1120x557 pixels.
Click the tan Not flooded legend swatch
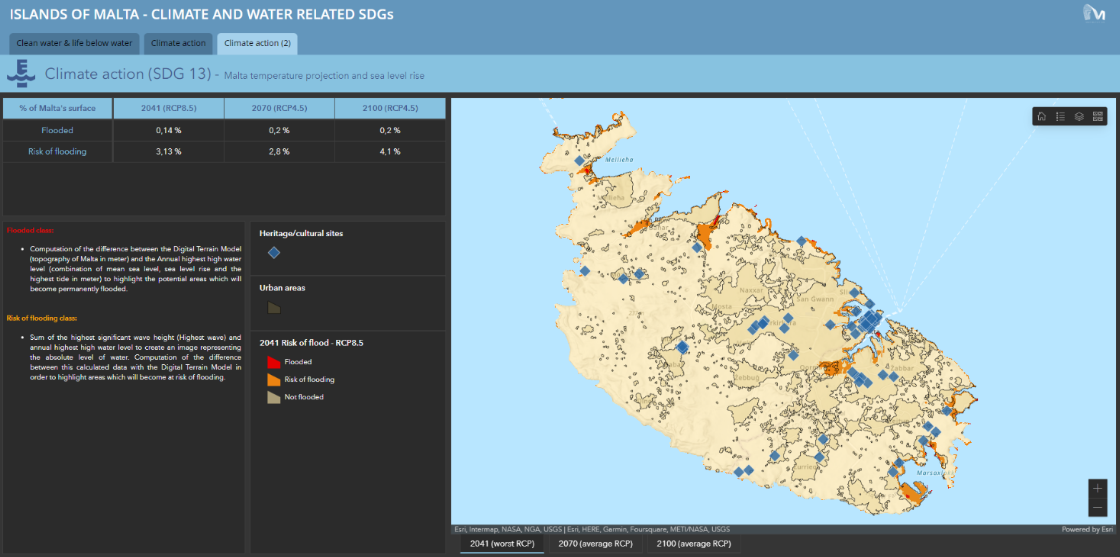point(274,396)
